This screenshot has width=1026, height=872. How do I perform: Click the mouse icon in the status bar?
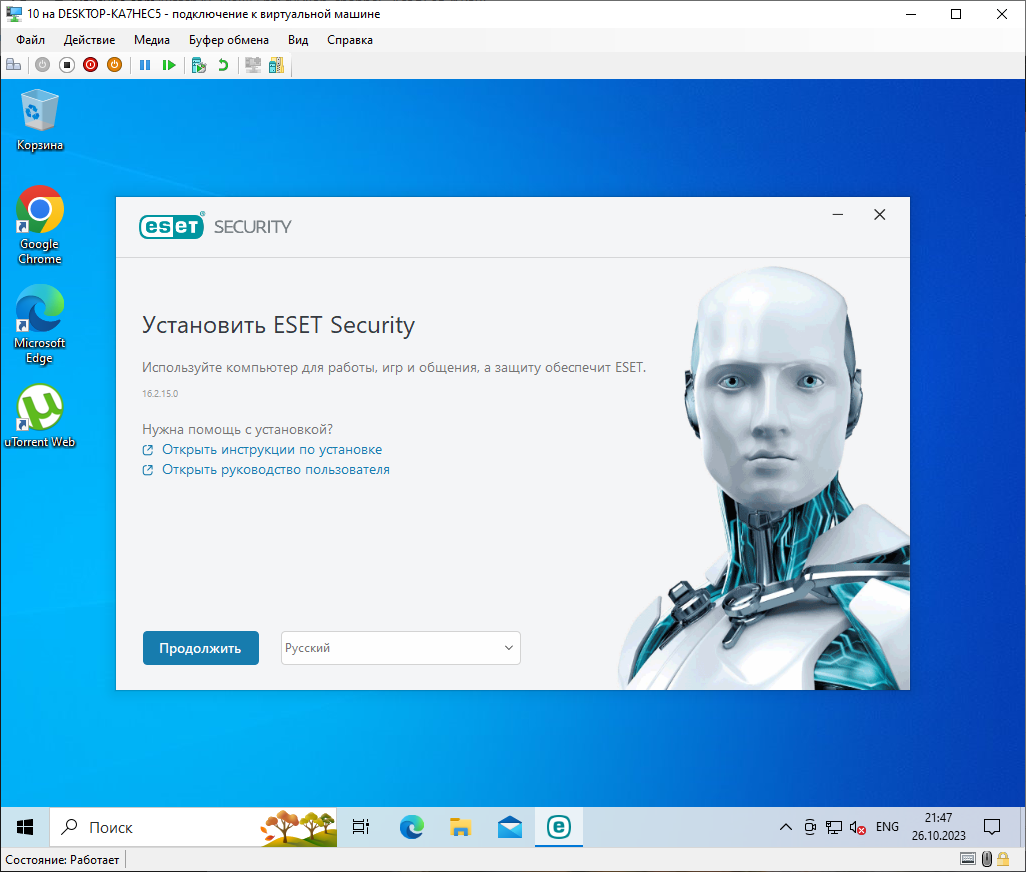987,859
